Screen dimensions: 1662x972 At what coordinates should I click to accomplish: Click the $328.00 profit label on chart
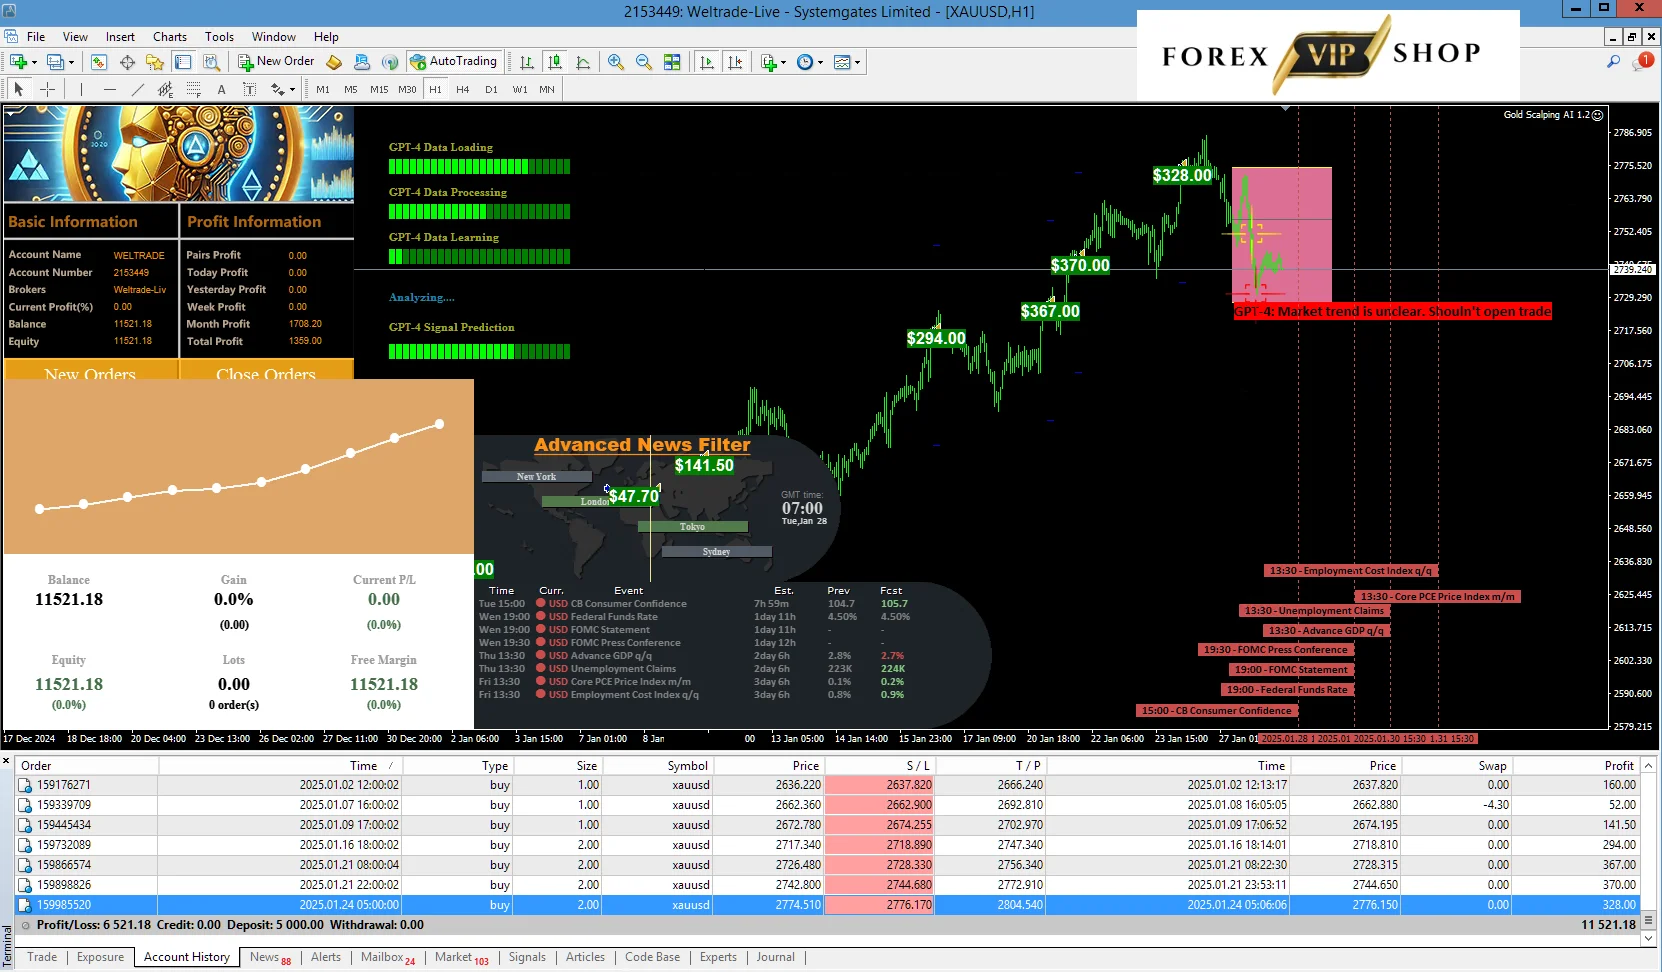[x=1182, y=175]
